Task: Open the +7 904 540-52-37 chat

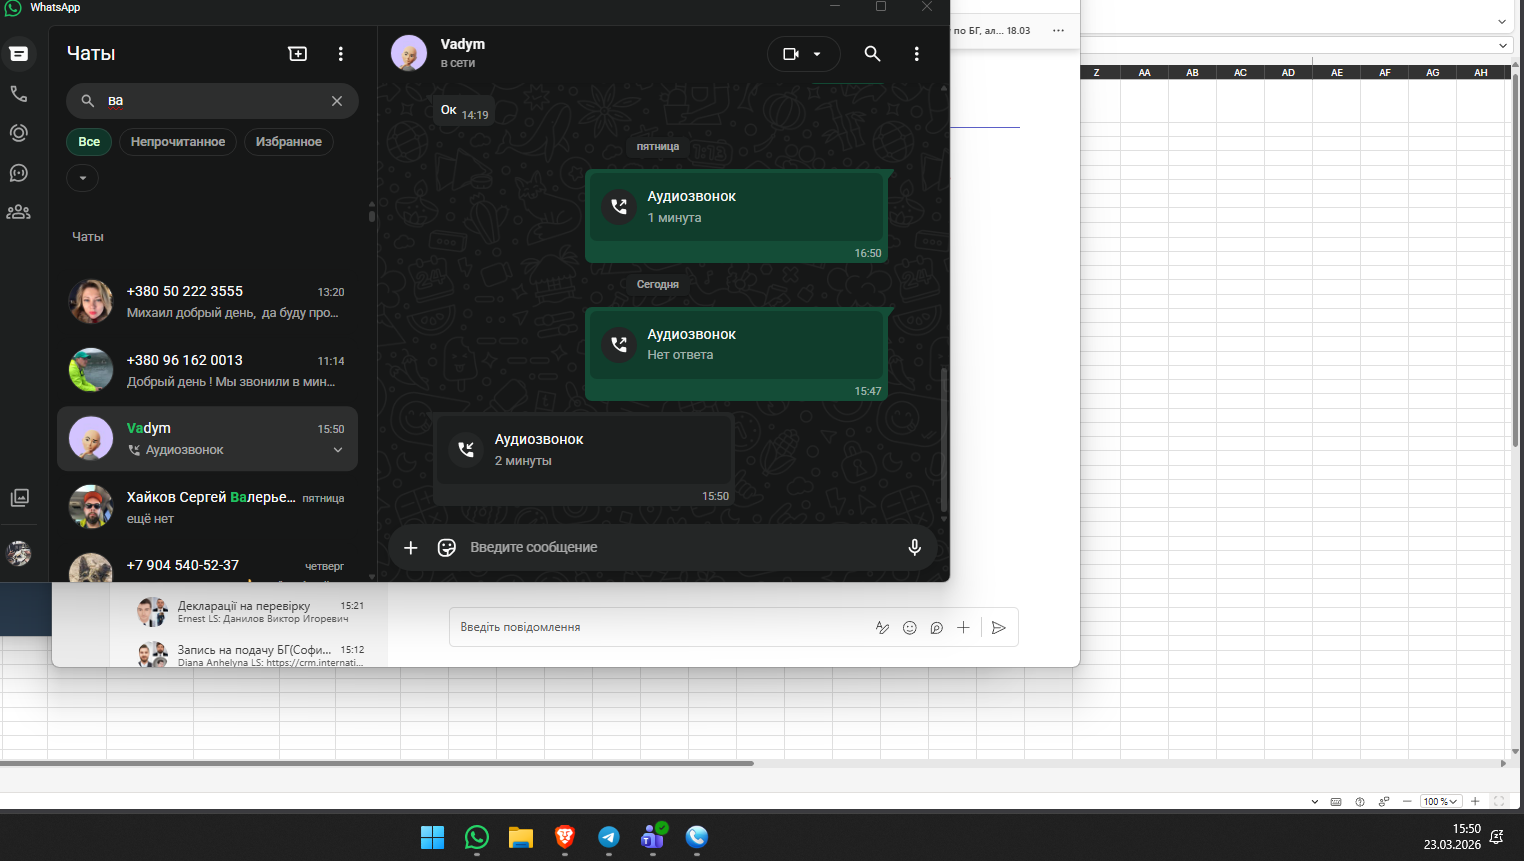Action: click(207, 565)
